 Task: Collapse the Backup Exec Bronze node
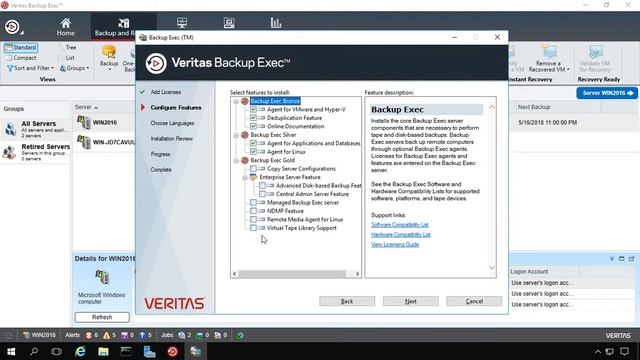(x=236, y=101)
